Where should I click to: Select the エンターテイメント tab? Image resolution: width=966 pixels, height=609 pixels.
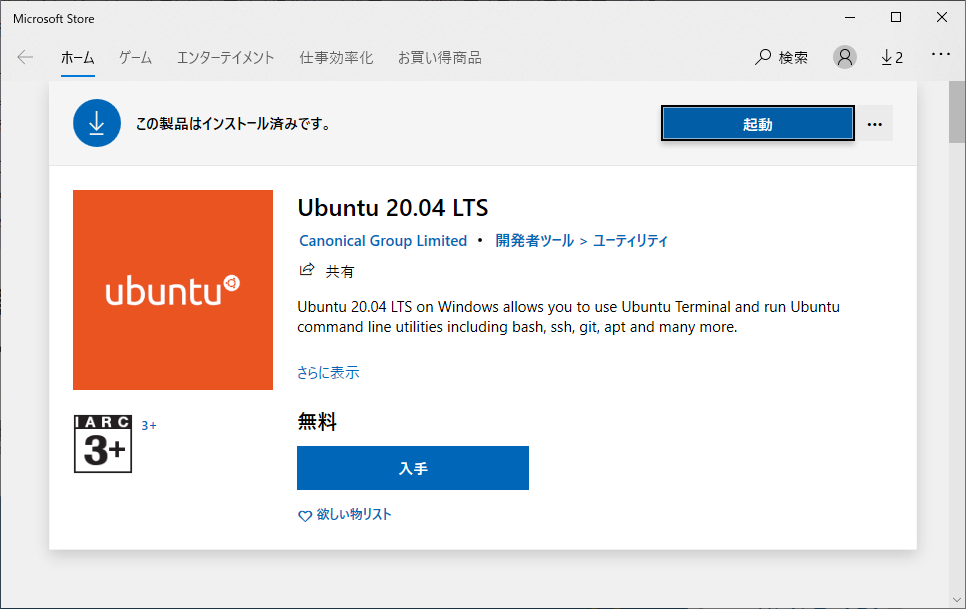(x=225, y=57)
